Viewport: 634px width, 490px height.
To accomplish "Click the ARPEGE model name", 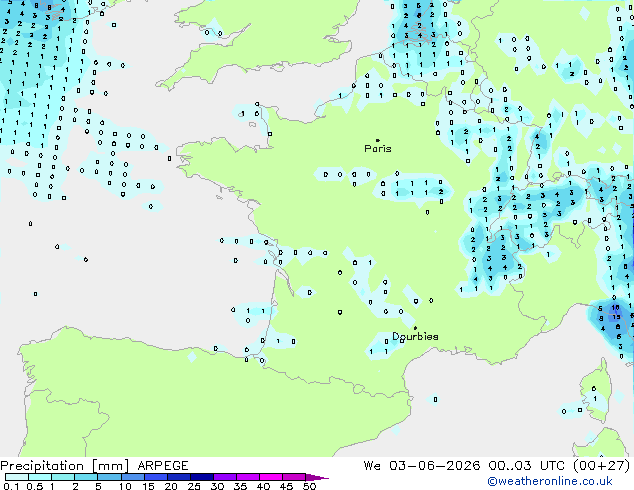I will pyautogui.click(x=163, y=466).
